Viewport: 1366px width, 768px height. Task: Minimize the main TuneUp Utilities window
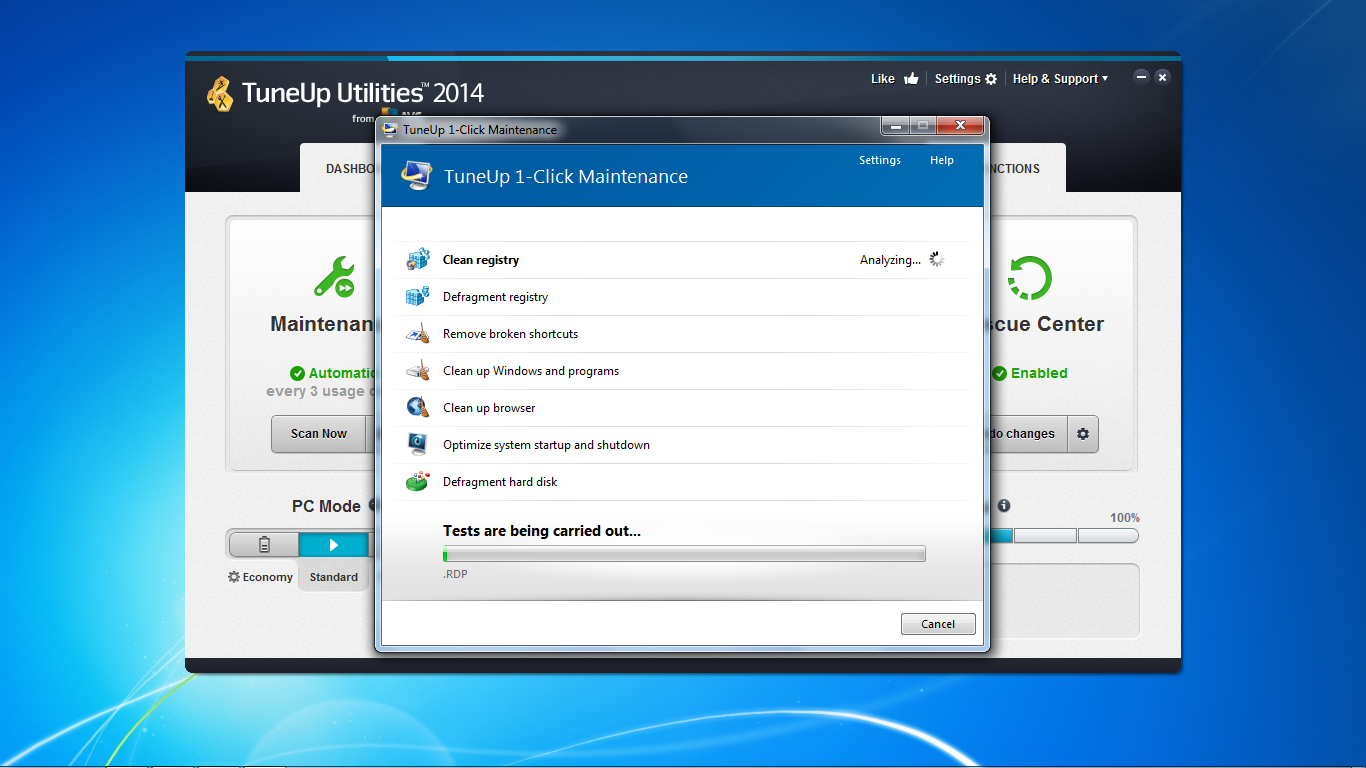(1141, 77)
